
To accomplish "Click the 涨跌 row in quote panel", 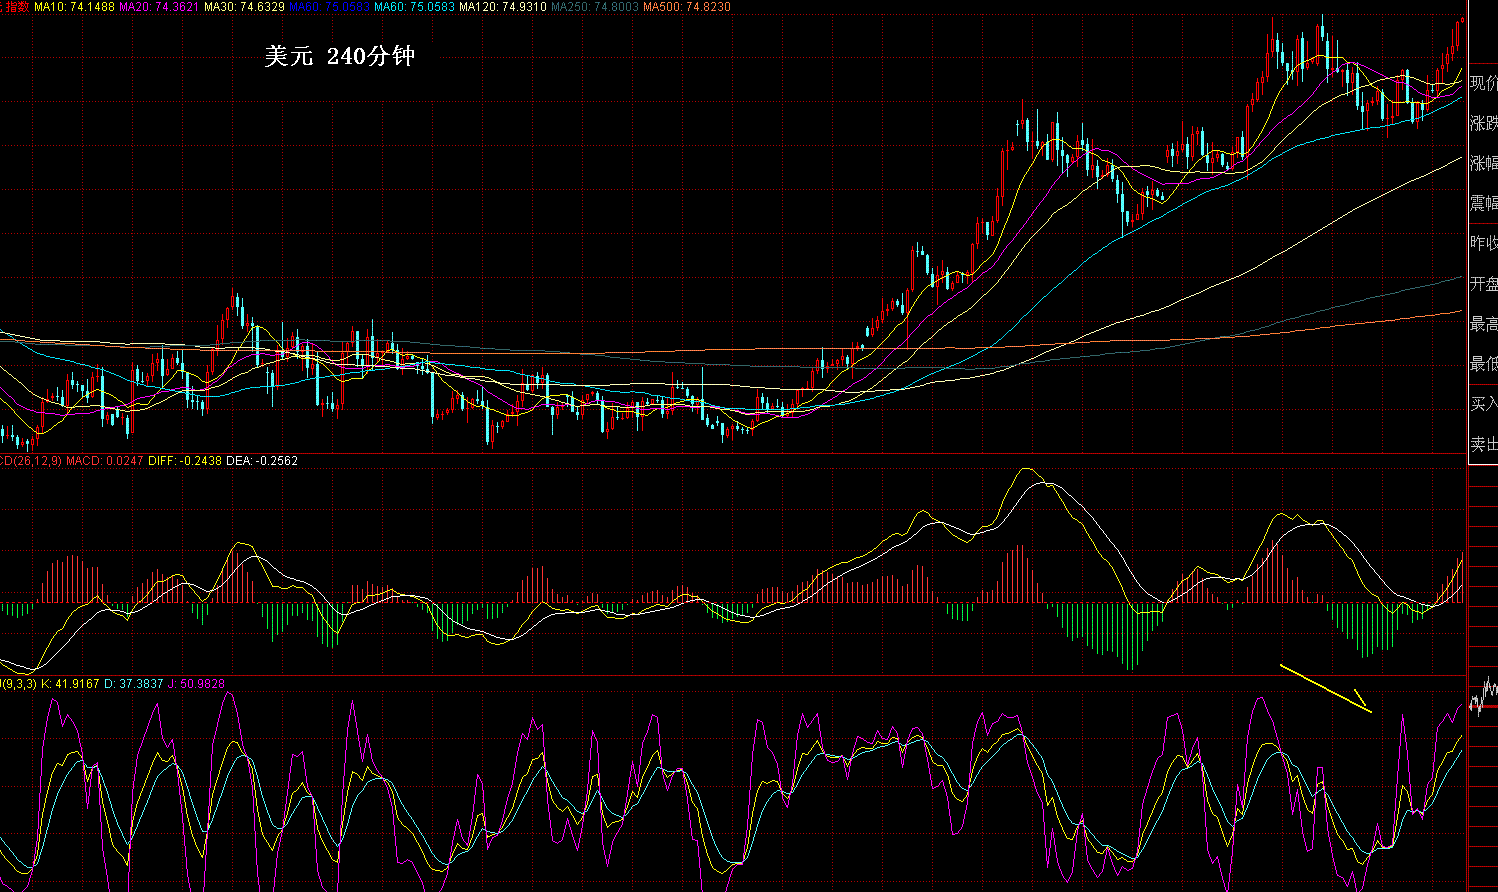I will pyautogui.click(x=1483, y=123).
